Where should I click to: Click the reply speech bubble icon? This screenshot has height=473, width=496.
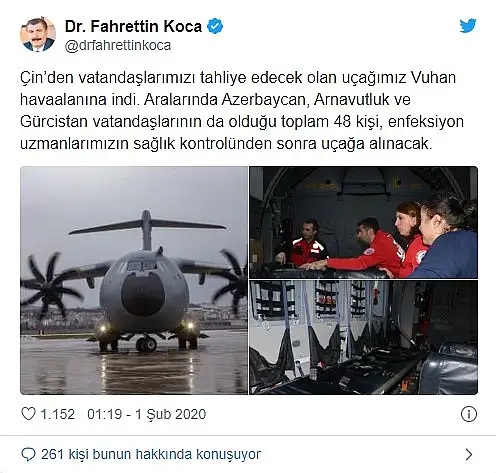tap(28, 454)
